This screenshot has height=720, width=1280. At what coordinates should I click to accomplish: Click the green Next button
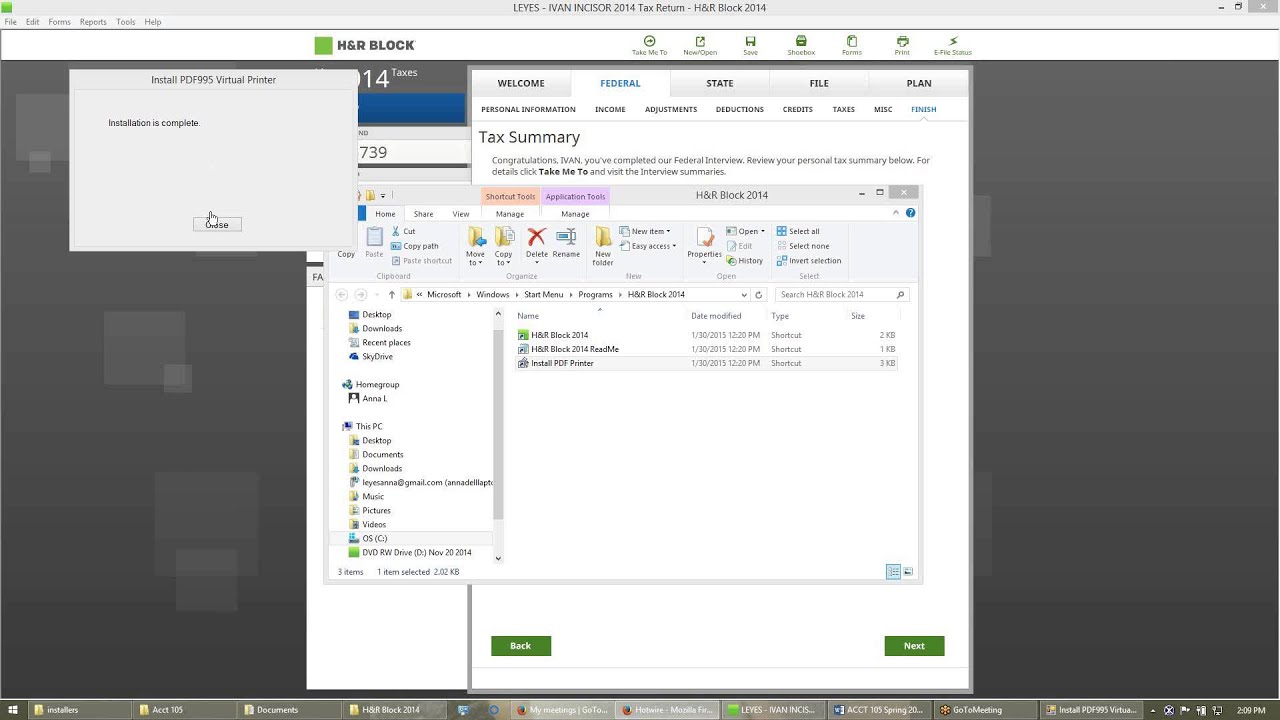click(x=914, y=646)
